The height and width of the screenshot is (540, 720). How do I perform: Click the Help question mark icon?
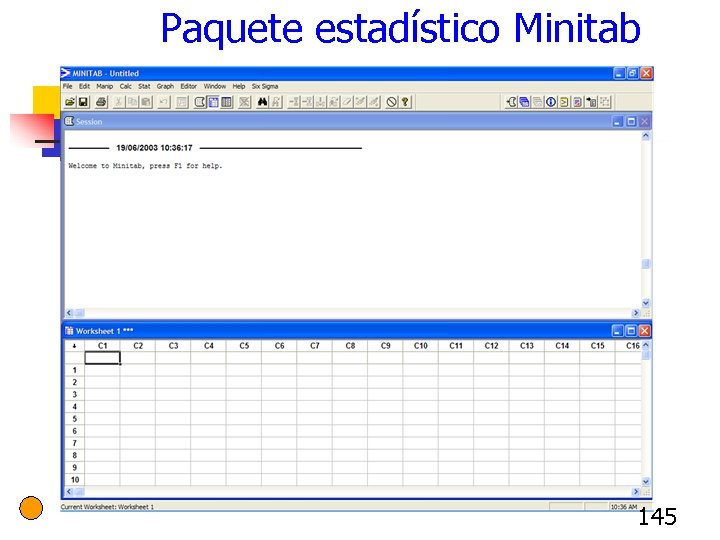[x=405, y=102]
